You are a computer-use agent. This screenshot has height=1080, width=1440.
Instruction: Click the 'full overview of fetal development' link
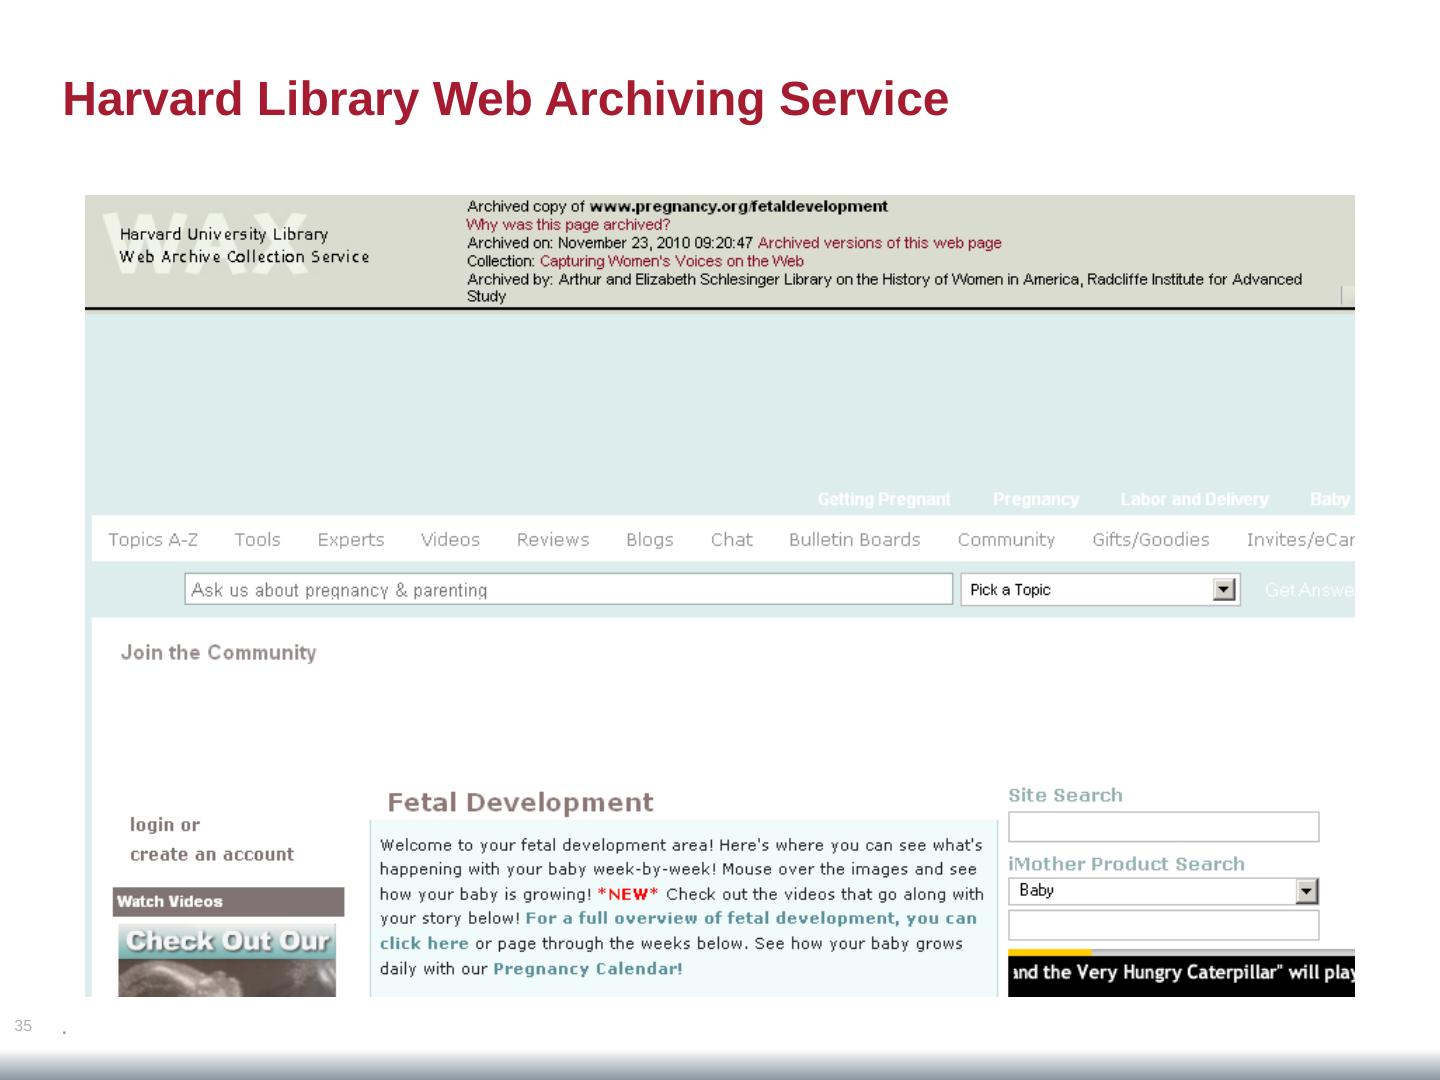[678, 931]
